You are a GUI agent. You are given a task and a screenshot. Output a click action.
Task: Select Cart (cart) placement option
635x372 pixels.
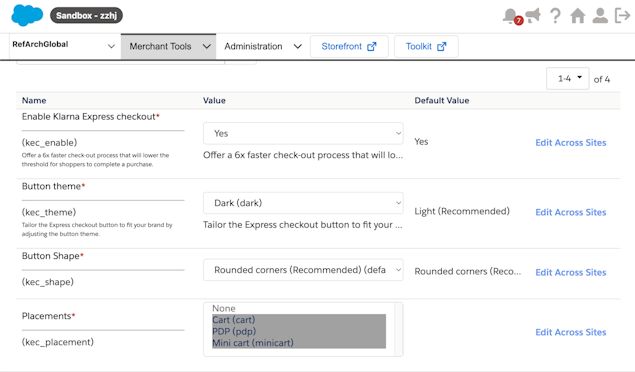point(299,320)
